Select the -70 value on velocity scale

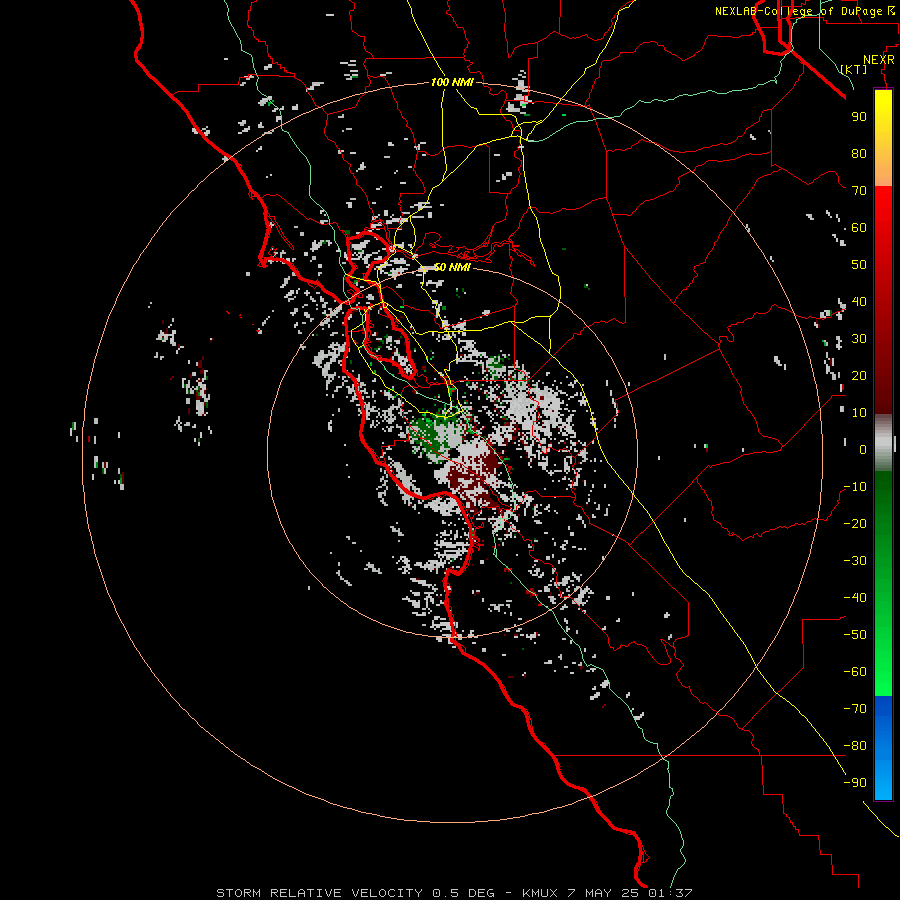click(855, 709)
